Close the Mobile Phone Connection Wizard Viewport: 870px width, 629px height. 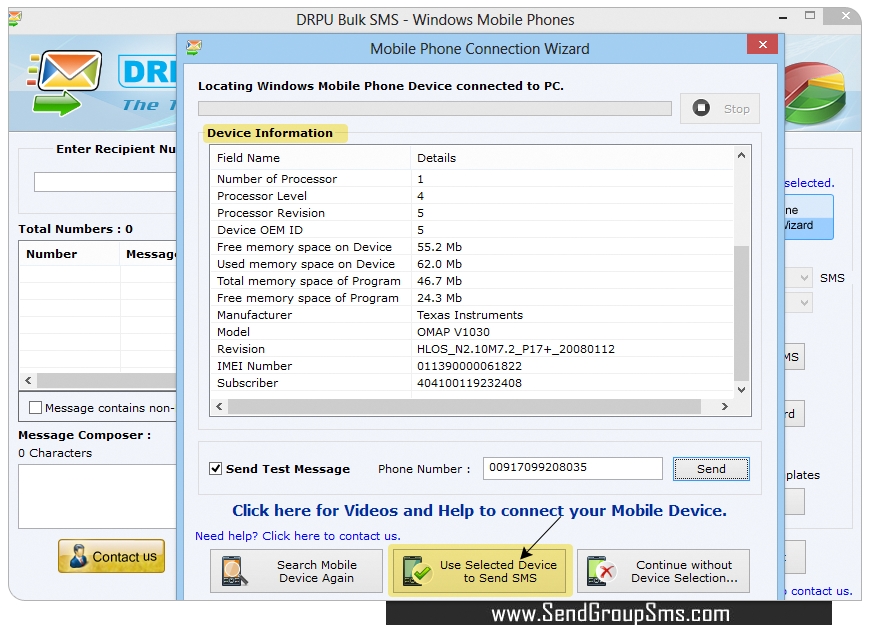click(762, 44)
